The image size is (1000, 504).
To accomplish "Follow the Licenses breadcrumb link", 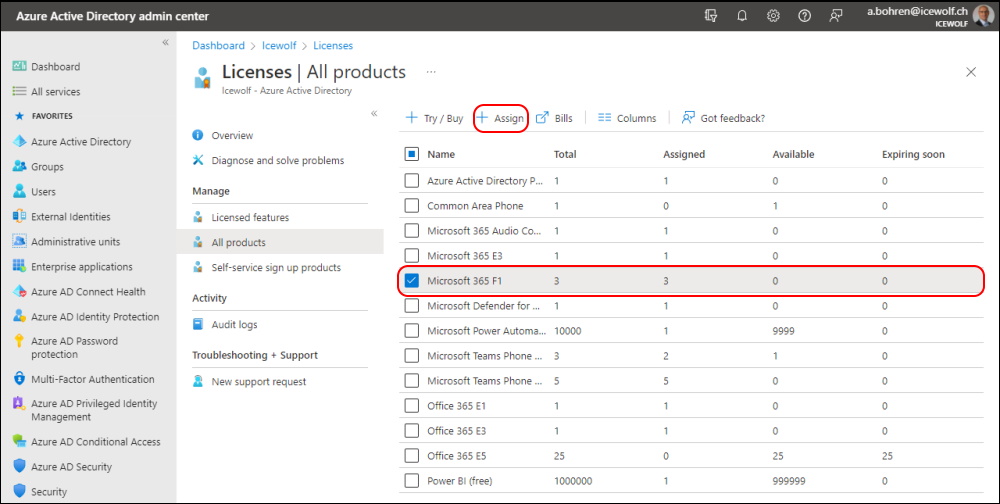I will [x=333, y=45].
